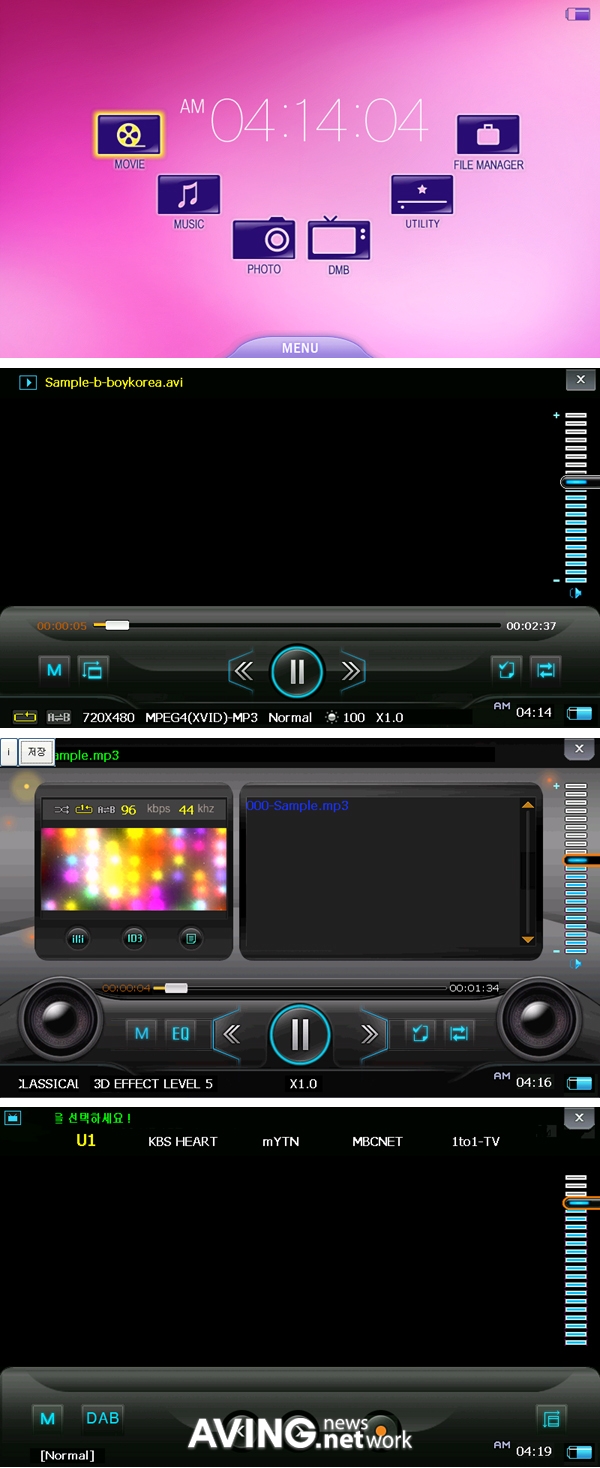Open the UTILITY icon

click(x=422, y=193)
